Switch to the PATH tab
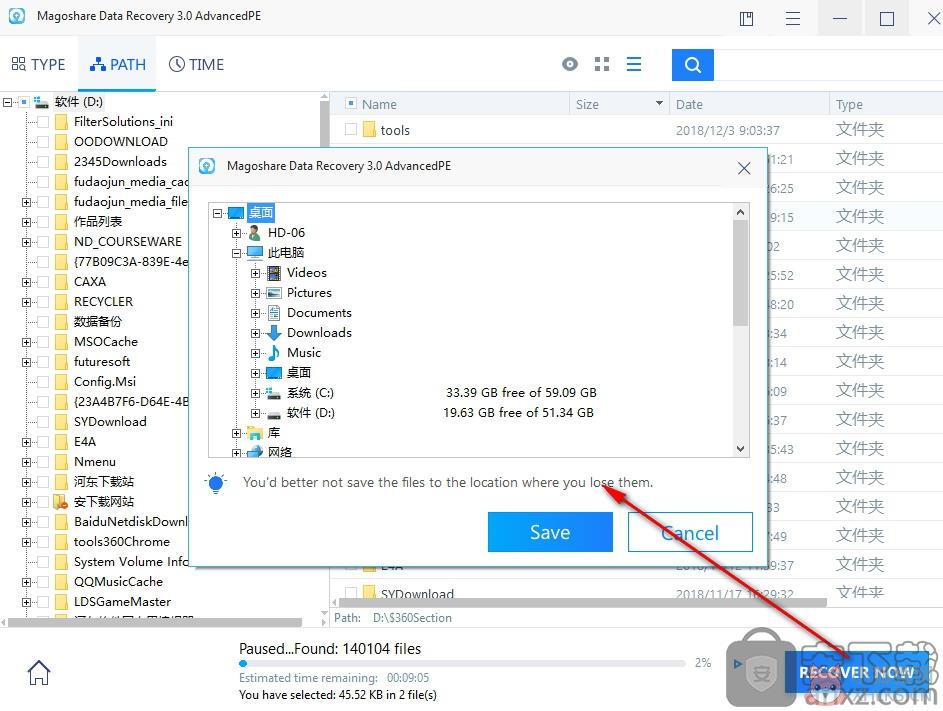Screen dimensions: 943x711 (x=118, y=64)
